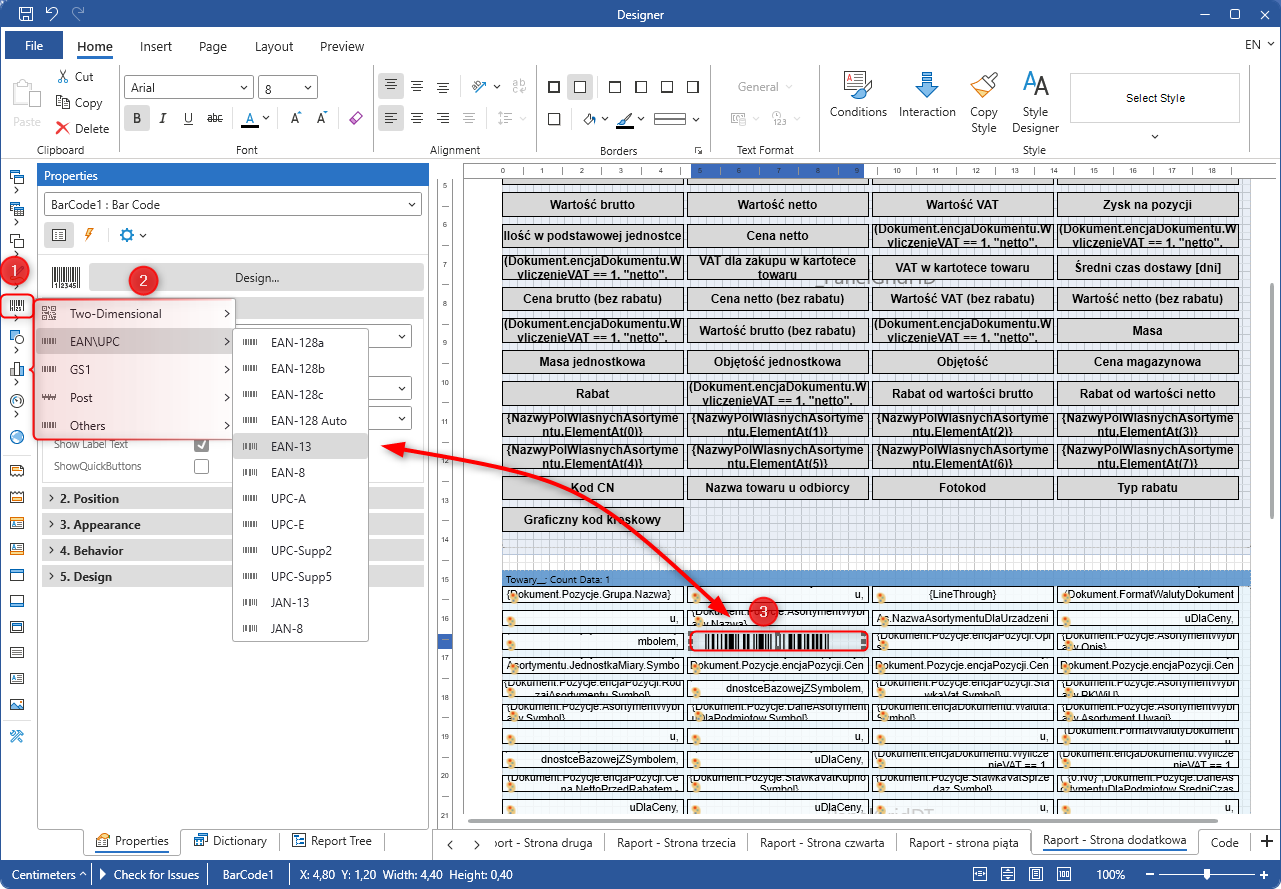Select EAN-8 from the barcode submenu
This screenshot has width=1281, height=889.
pos(288,473)
